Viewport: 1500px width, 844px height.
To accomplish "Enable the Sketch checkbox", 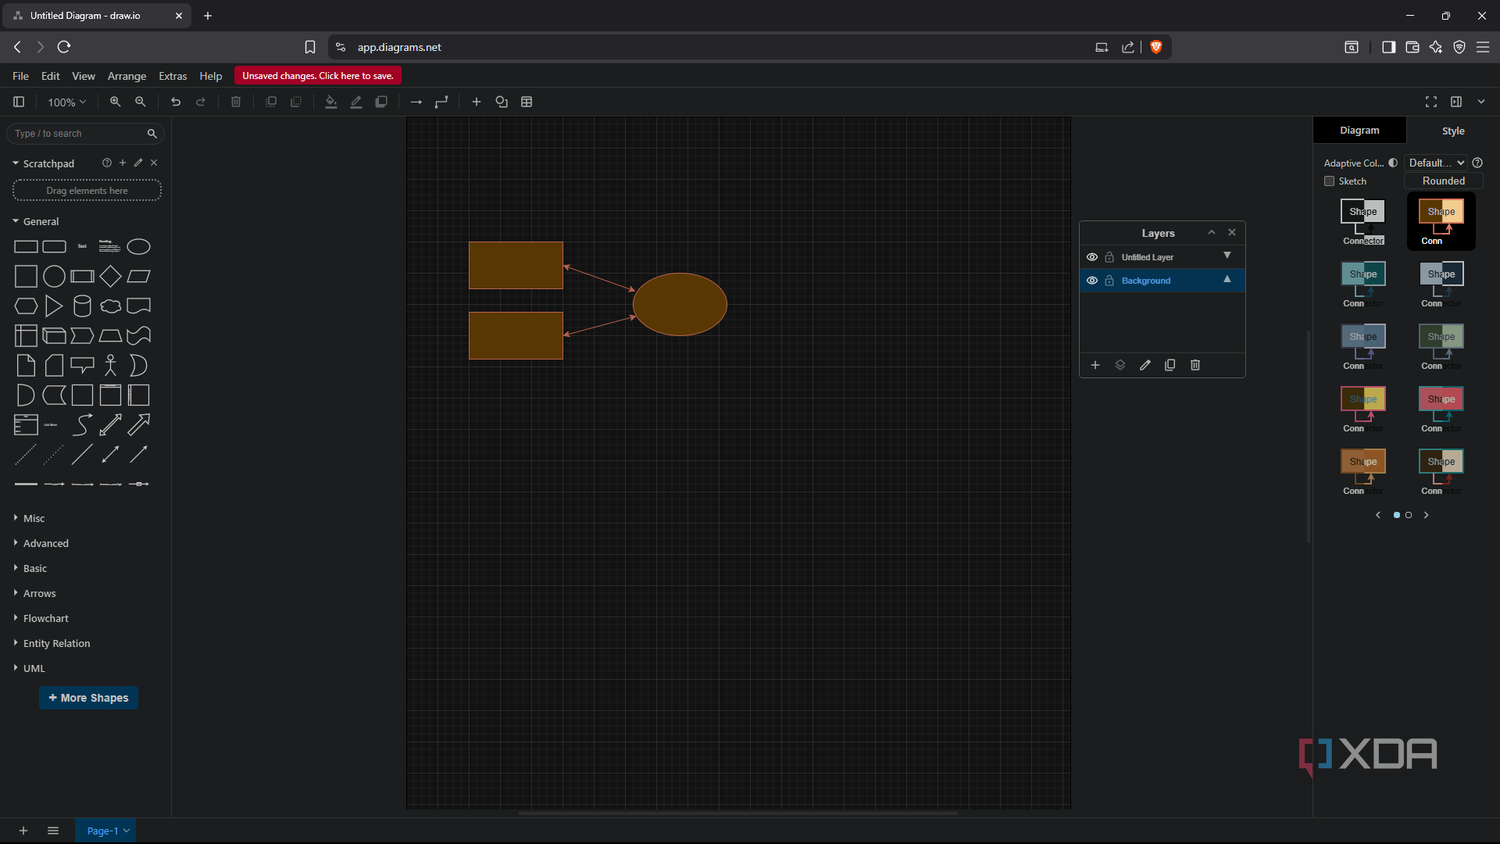I will tap(1329, 181).
